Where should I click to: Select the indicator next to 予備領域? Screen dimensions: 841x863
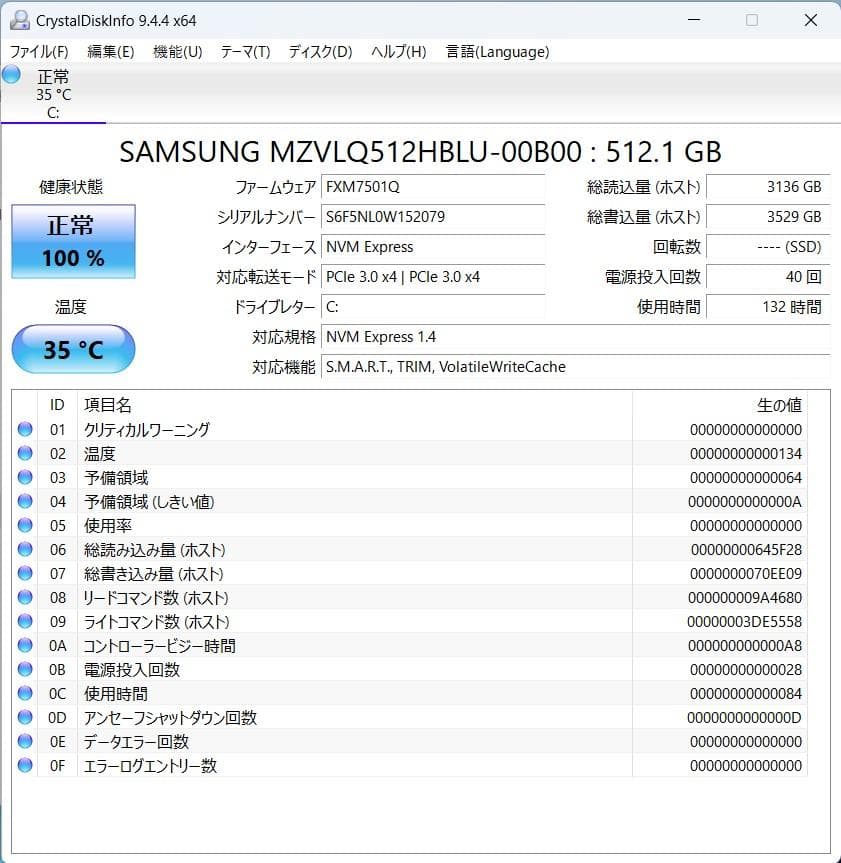coord(25,477)
